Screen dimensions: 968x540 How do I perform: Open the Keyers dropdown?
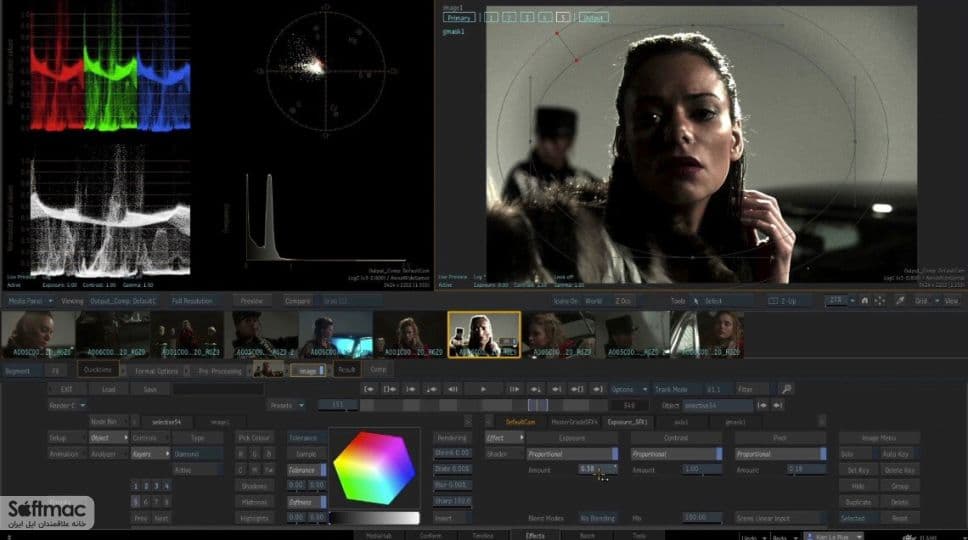coord(150,454)
